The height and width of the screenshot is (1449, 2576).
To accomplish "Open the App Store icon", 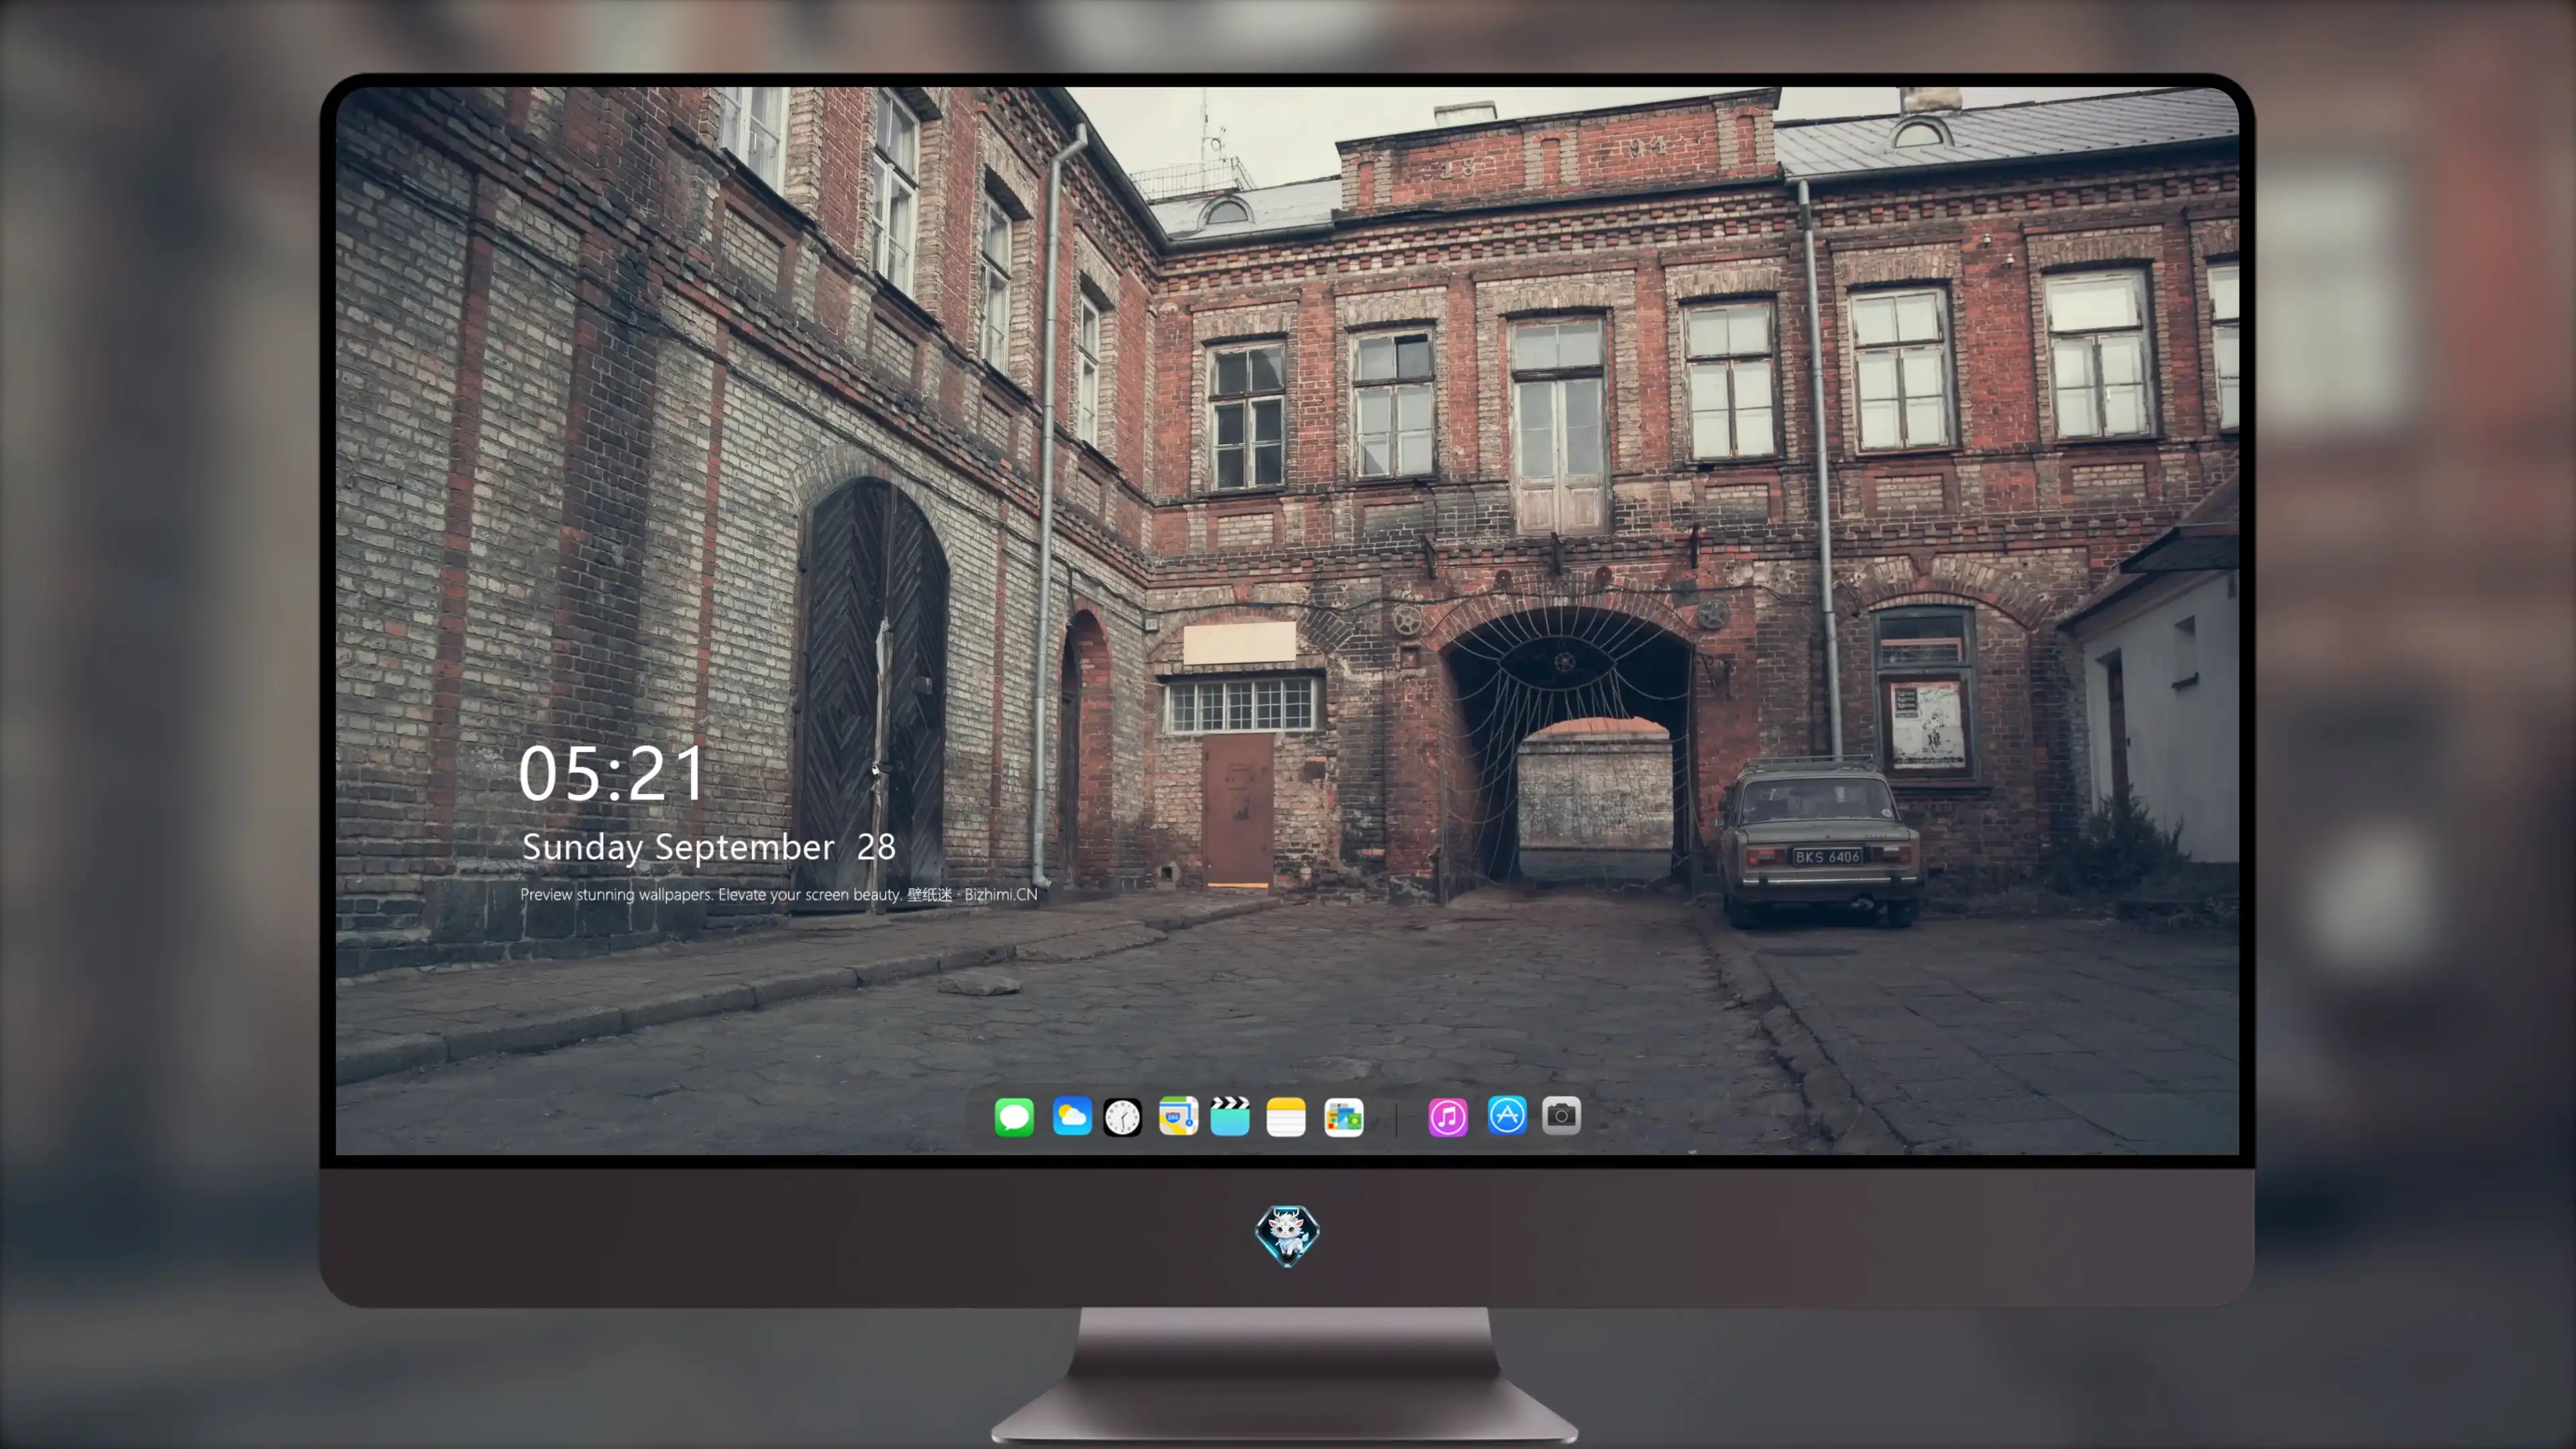I will tap(1507, 1116).
